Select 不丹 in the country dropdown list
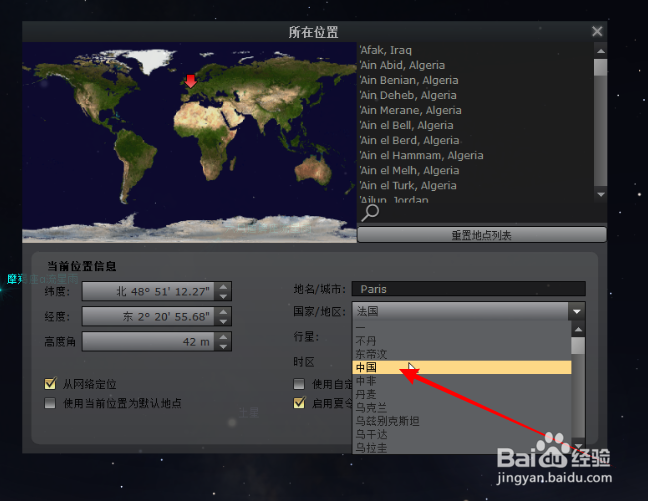The height and width of the screenshot is (501, 648). click(462, 341)
